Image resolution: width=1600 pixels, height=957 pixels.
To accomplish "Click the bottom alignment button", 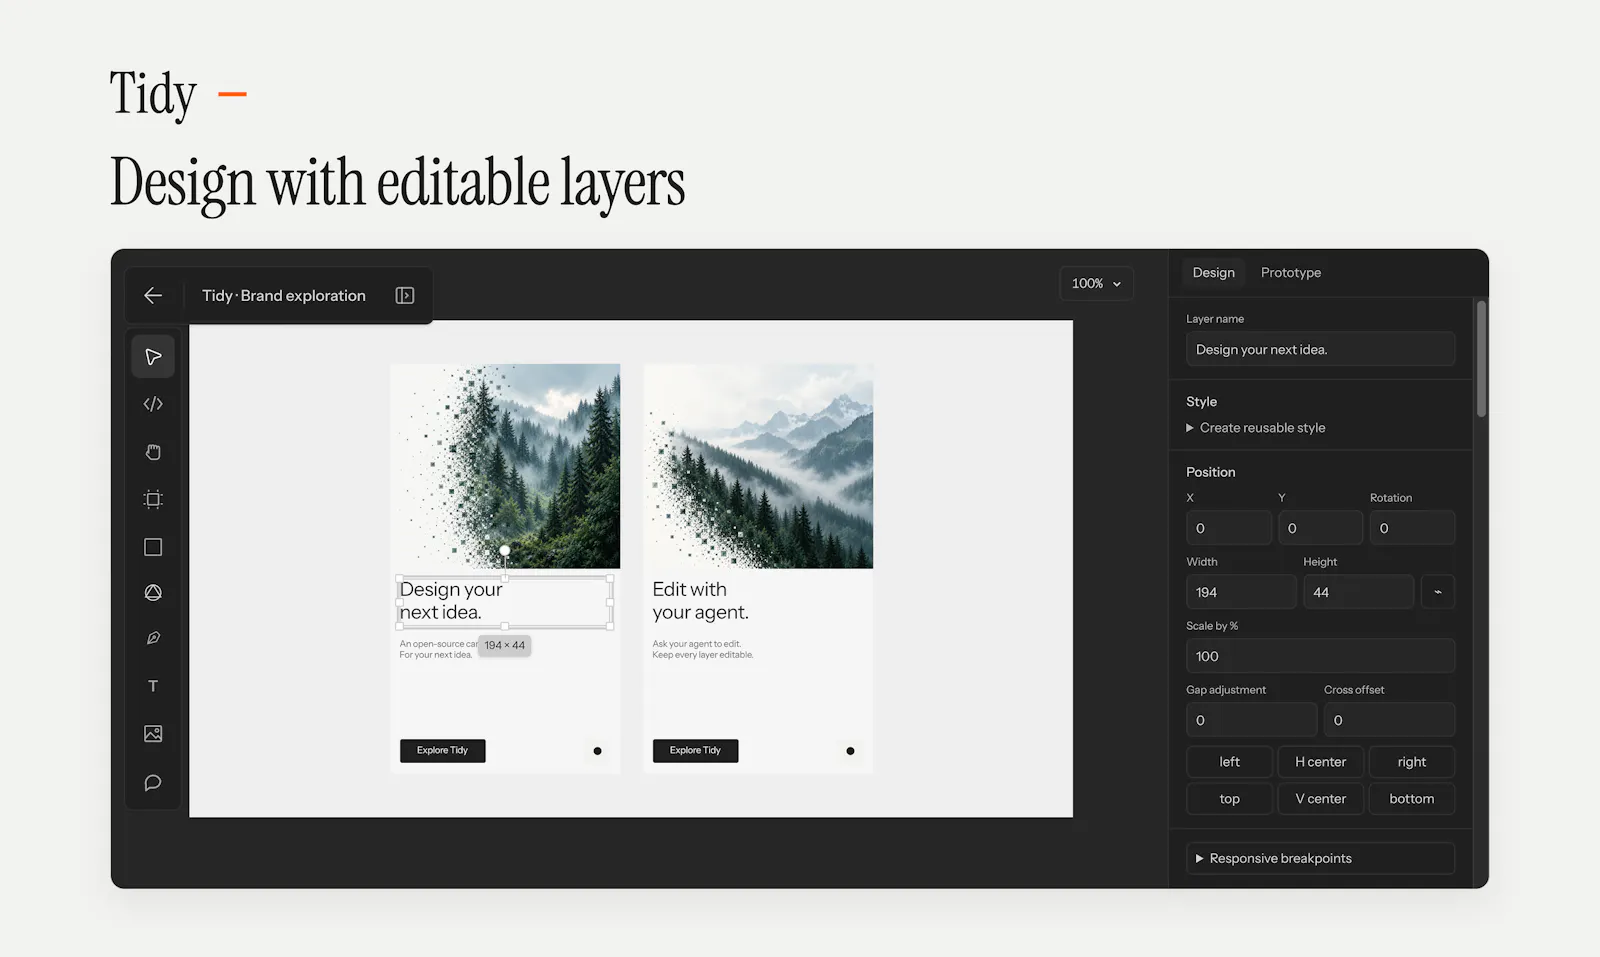I will point(1412,799).
